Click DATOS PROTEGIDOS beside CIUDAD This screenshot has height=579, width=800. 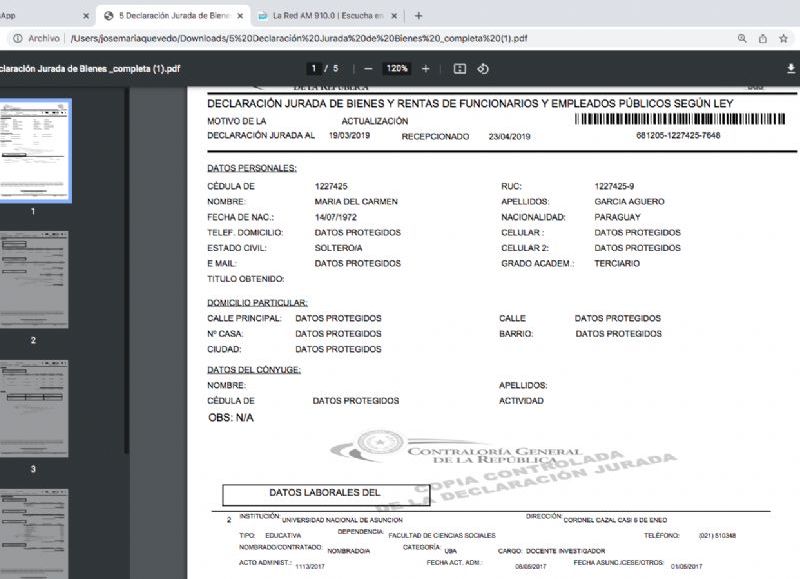338,349
